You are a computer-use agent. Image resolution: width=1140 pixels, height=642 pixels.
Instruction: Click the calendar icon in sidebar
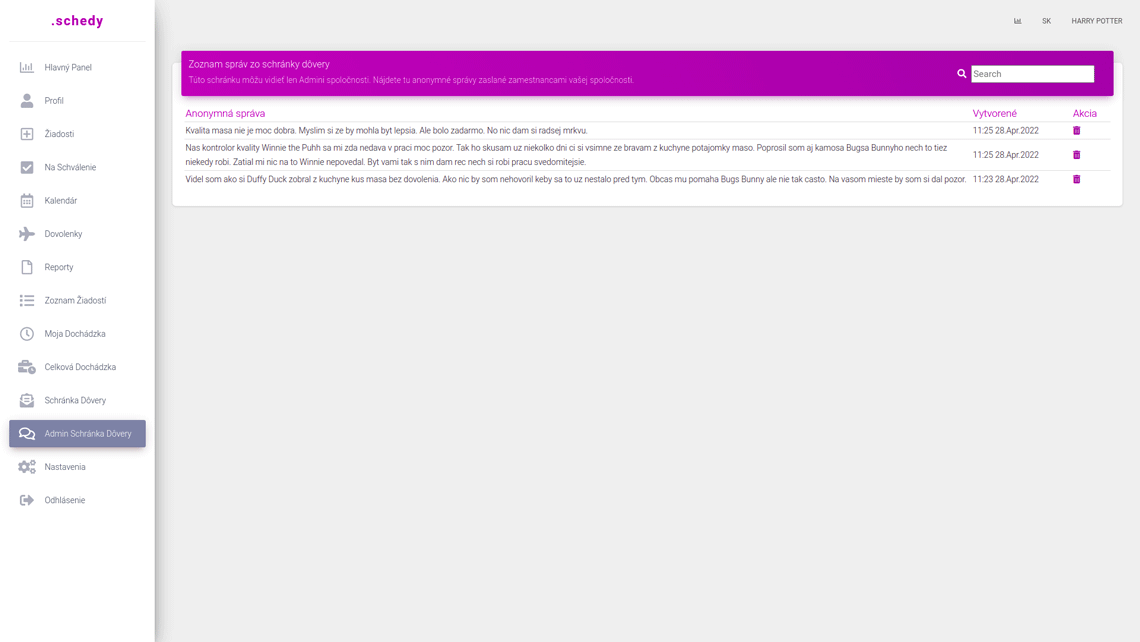point(27,201)
